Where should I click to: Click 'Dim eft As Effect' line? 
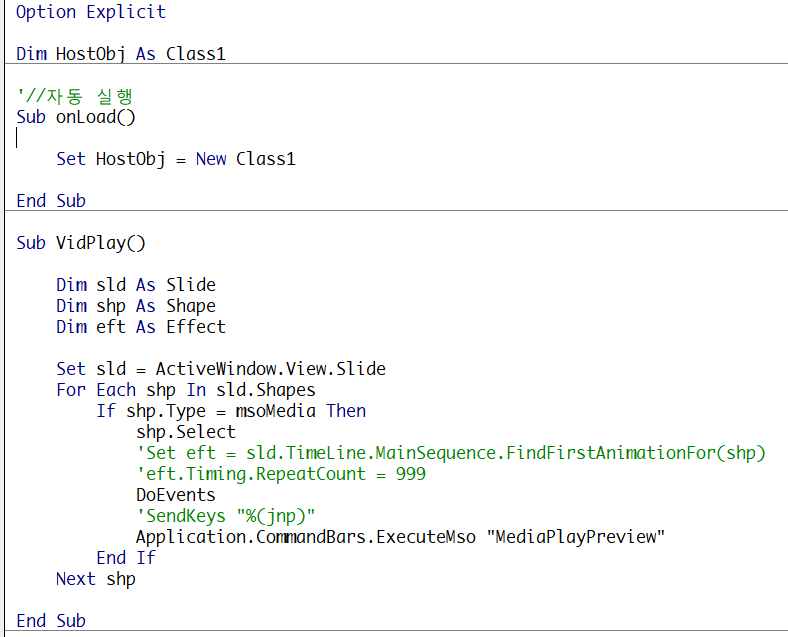pyautogui.click(x=141, y=327)
